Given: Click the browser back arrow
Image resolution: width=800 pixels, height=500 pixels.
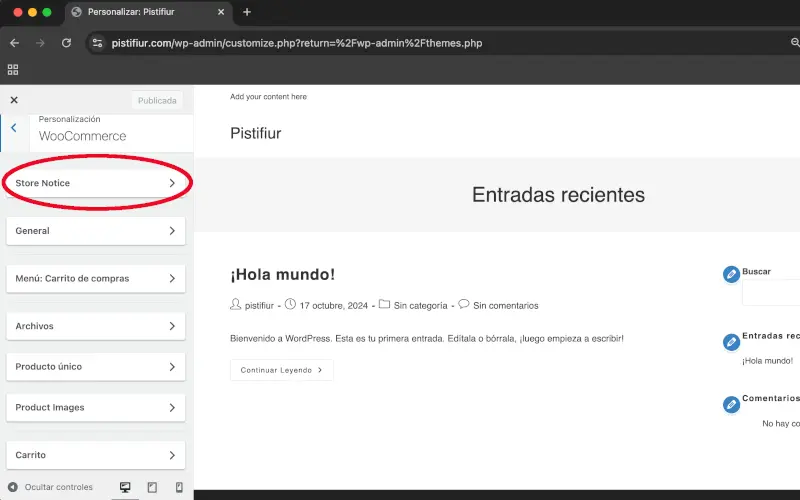Looking at the screenshot, I should 14,43.
